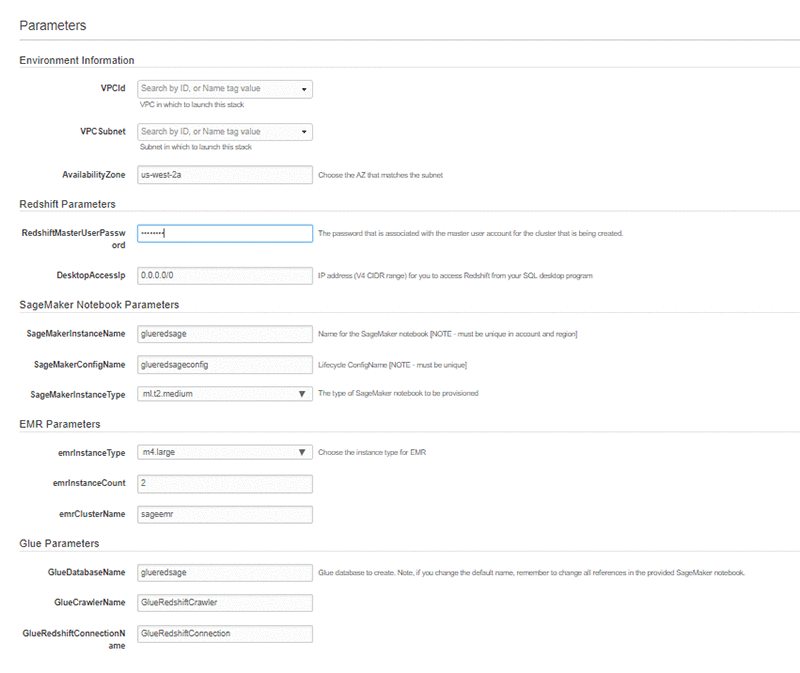This screenshot has height=673, width=800.
Task: Click 'VPC in which to launch this stack' hint
Action: click(x=192, y=105)
